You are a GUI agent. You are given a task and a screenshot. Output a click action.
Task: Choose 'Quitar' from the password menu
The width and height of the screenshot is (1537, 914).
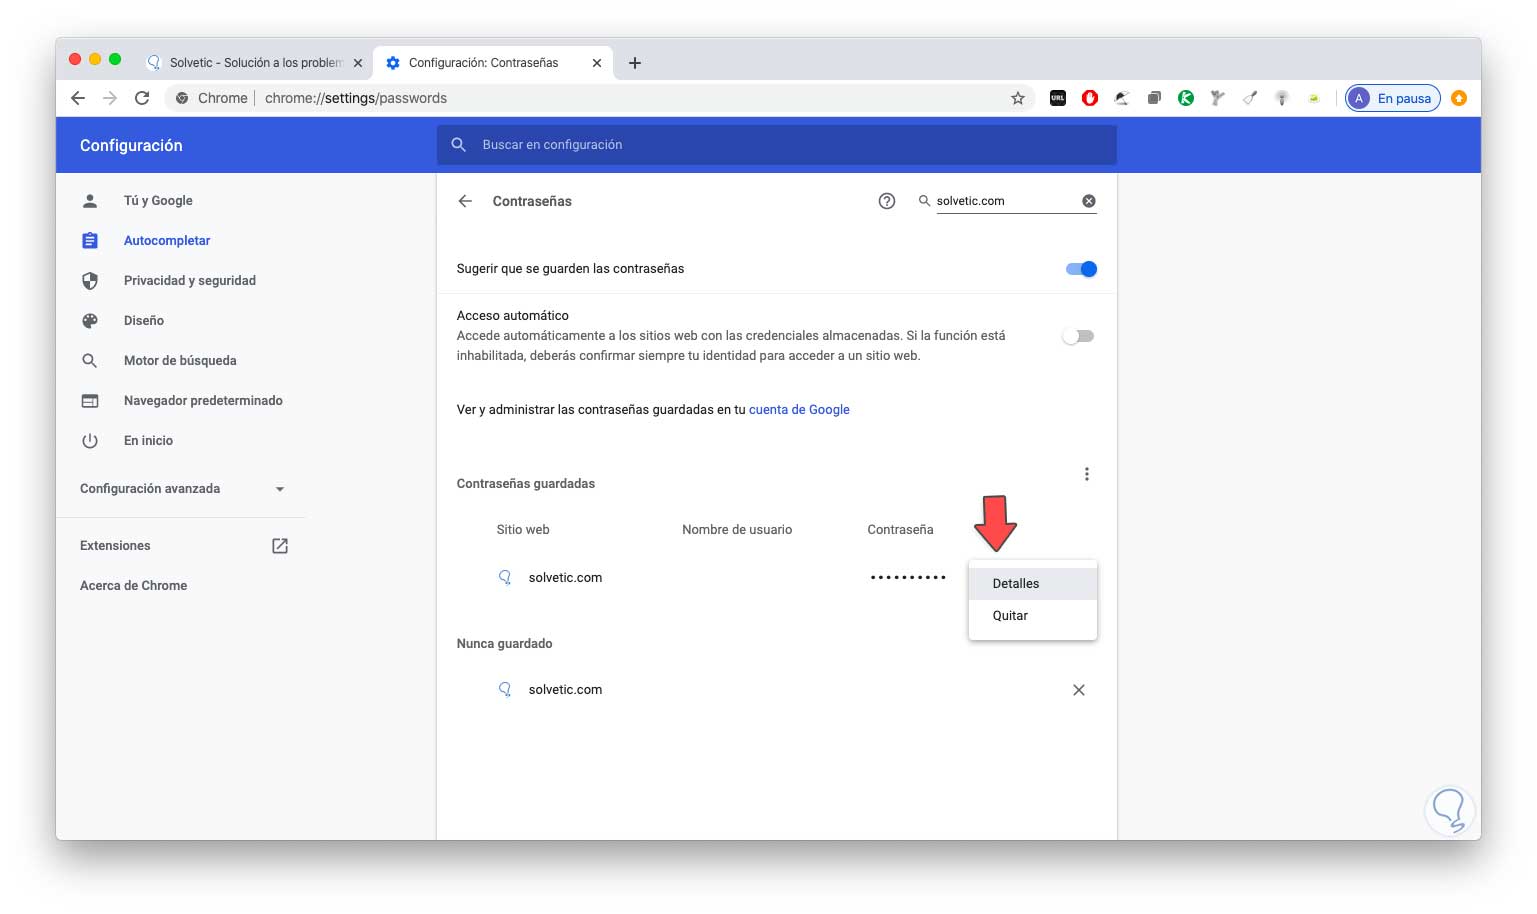[1033, 616]
